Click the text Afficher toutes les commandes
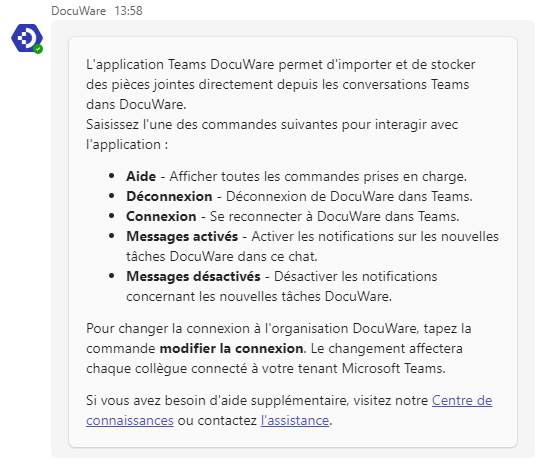This screenshot has height=472, width=559. pyautogui.click(x=266, y=176)
